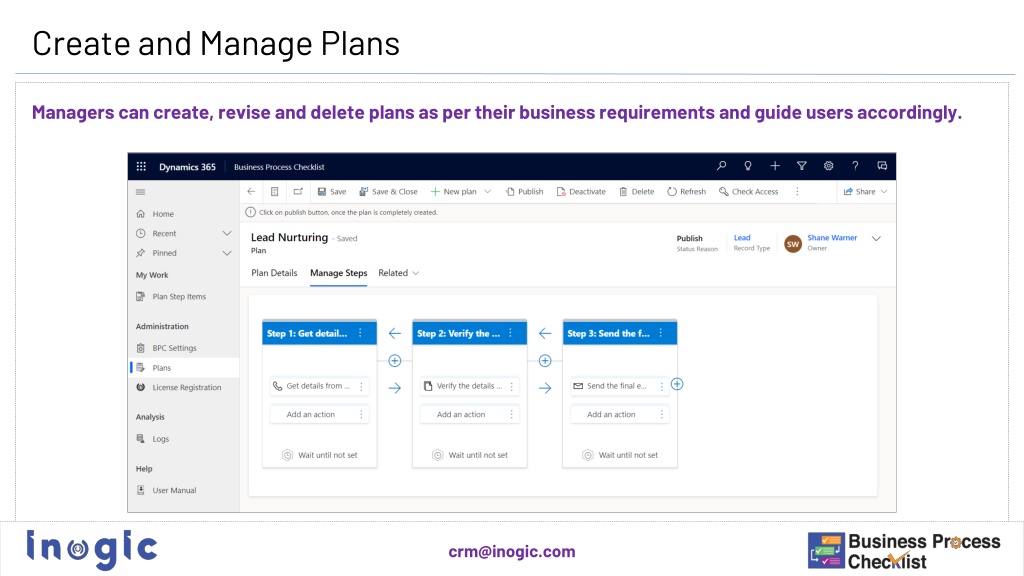The width and height of the screenshot is (1024, 576).
Task: Refresh the plan form
Action: (x=686, y=191)
